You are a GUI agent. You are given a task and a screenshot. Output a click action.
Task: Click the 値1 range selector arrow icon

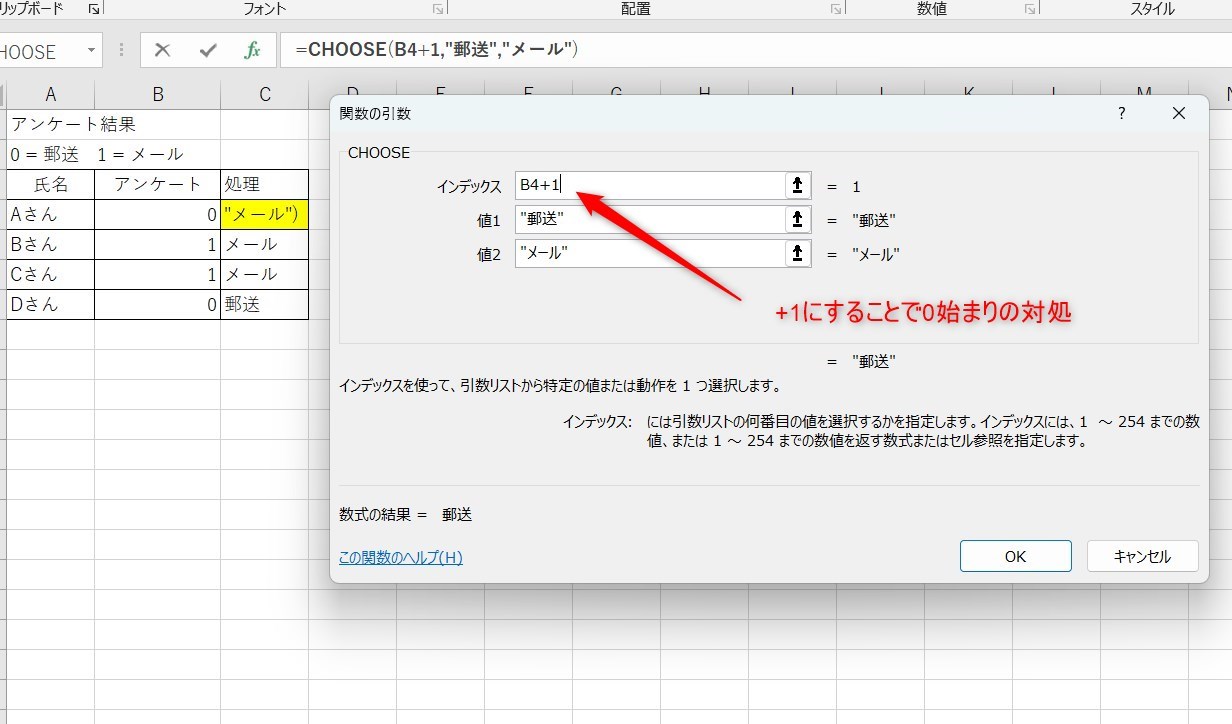797,220
